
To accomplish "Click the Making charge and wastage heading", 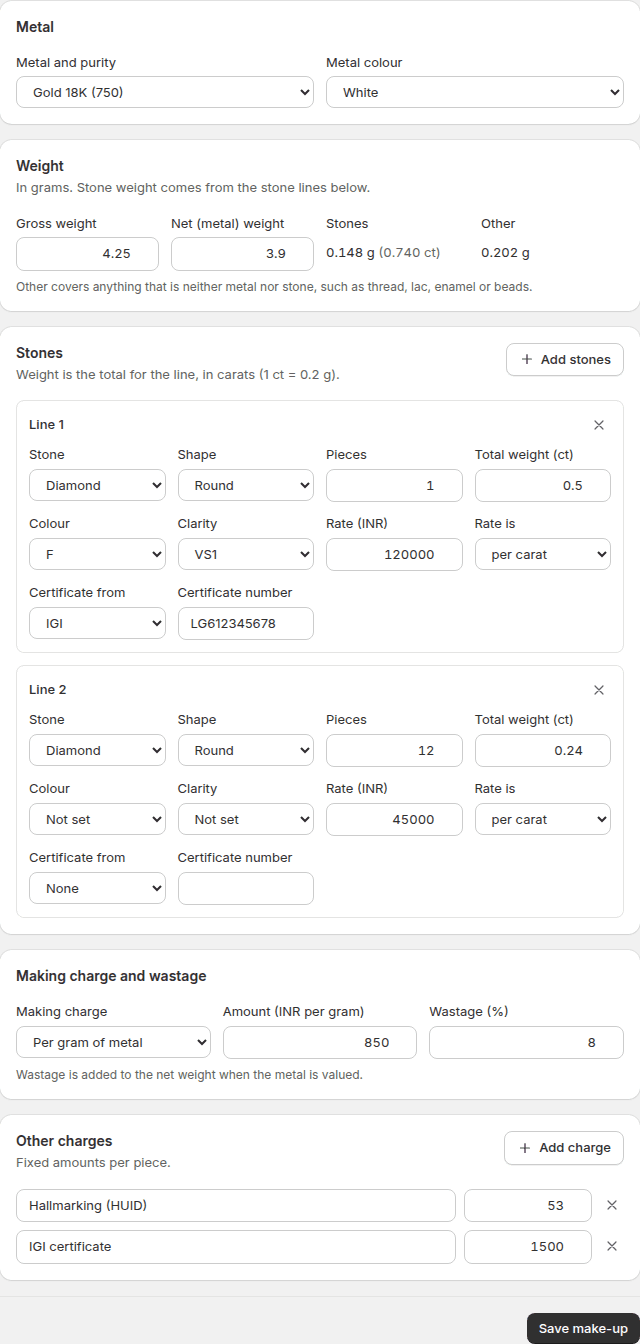I will [111, 975].
